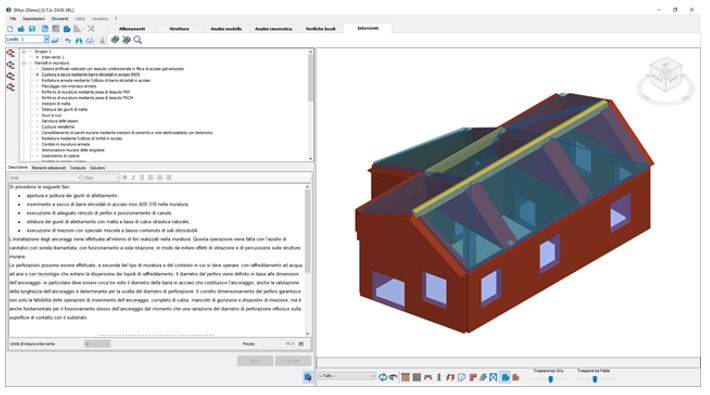Select the Stilatura dei giunti di malta item
Viewport: 710px width, 395px height.
[64, 110]
